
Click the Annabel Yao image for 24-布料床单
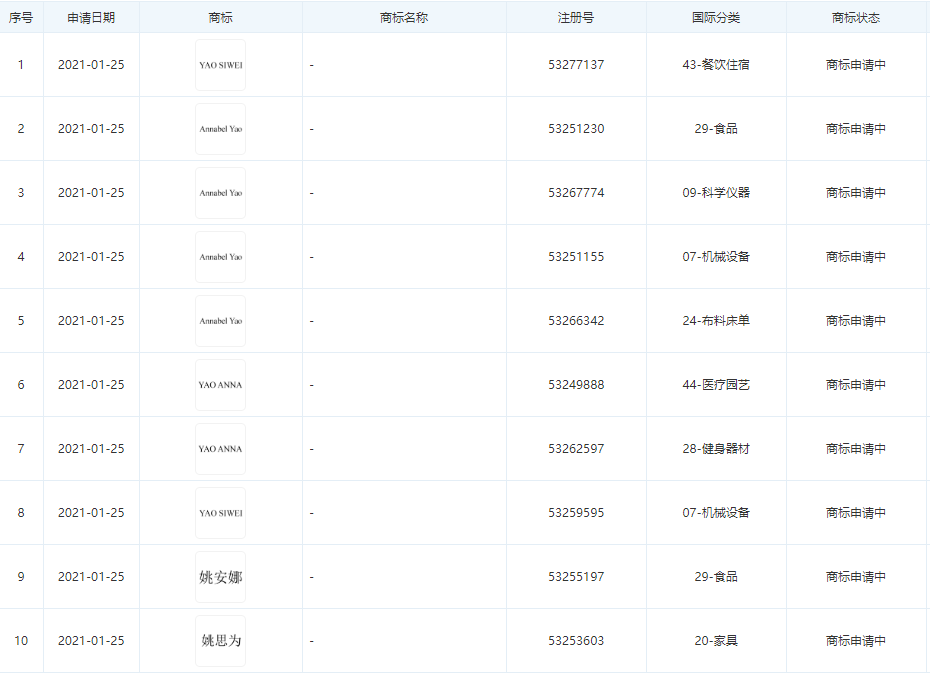click(x=221, y=321)
